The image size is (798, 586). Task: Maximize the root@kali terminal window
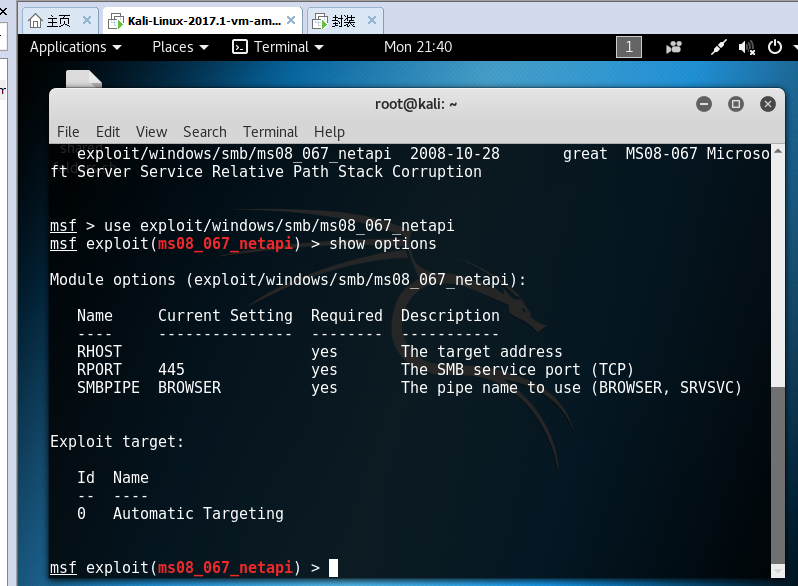(735, 104)
